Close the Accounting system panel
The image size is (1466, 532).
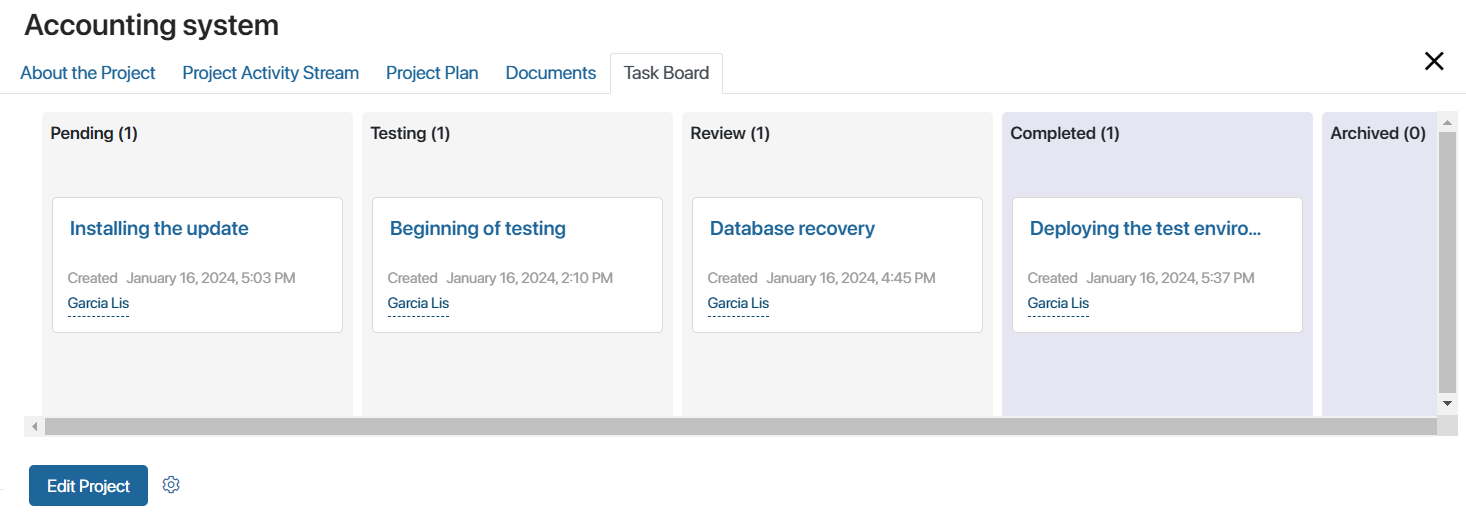(1434, 61)
